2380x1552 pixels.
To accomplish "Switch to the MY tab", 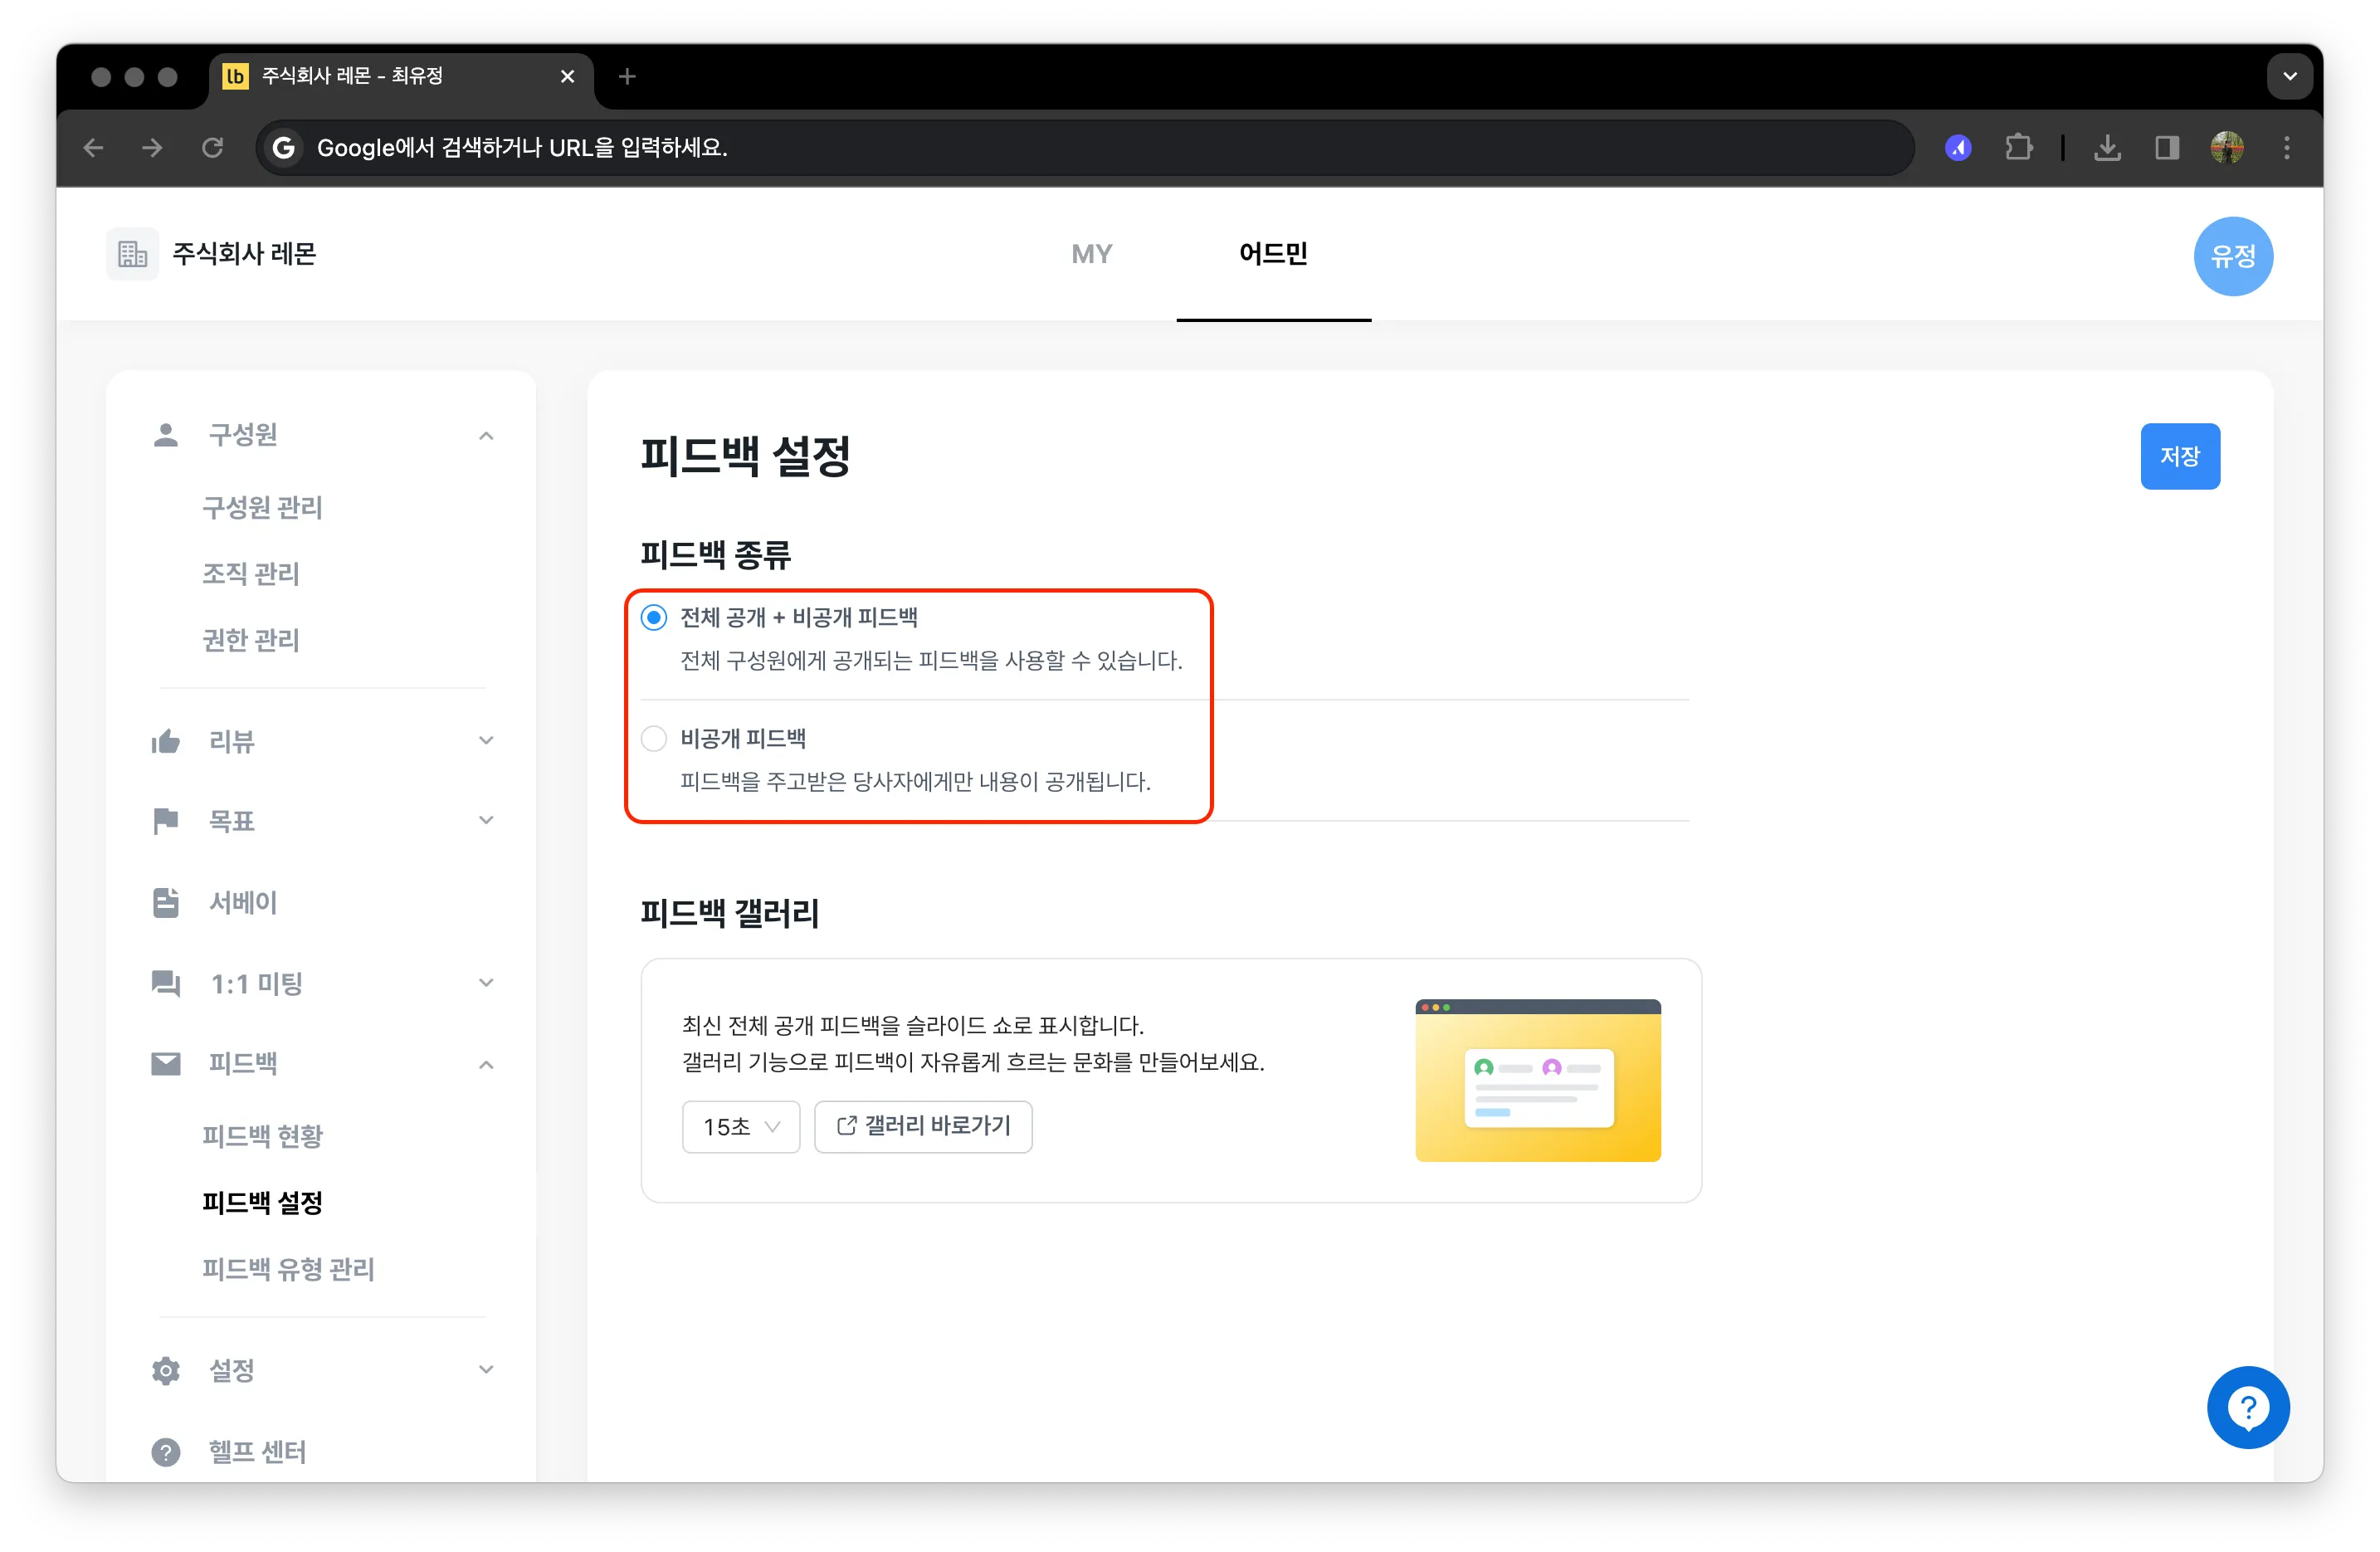I will pos(1091,254).
